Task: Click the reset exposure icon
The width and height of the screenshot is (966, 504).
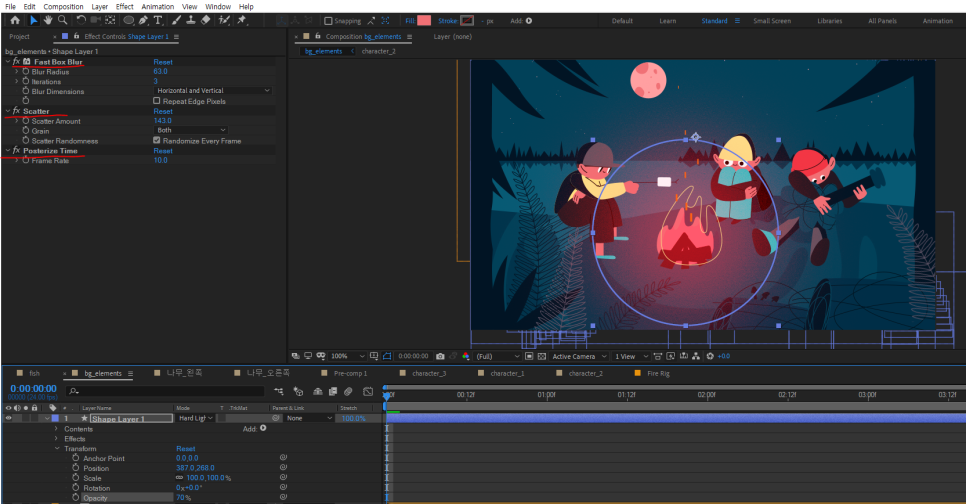Action: click(x=710, y=356)
